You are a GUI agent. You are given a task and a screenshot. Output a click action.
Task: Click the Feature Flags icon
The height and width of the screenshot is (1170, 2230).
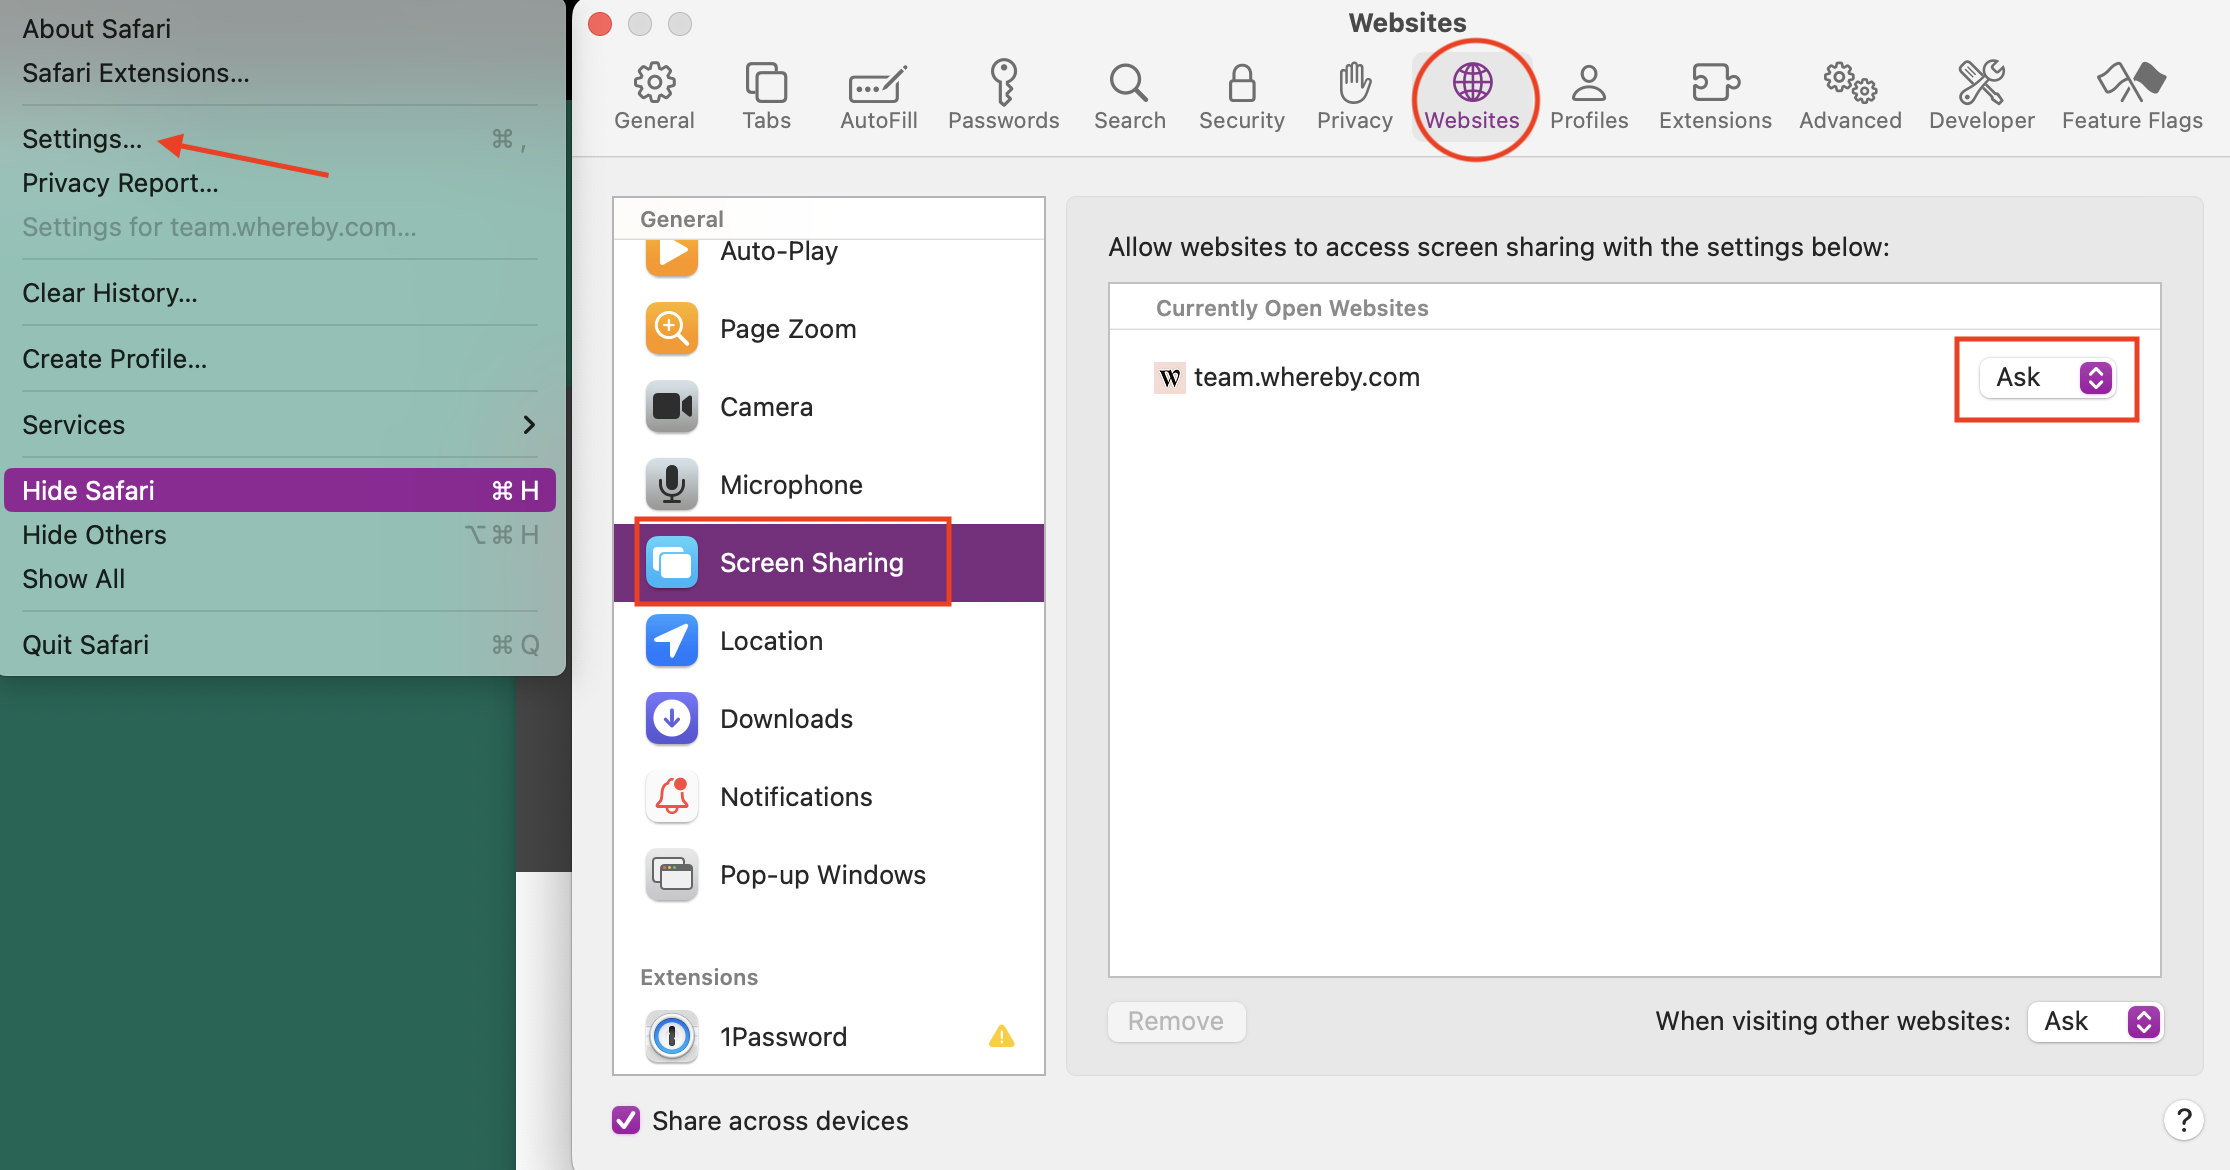pos(2131,95)
